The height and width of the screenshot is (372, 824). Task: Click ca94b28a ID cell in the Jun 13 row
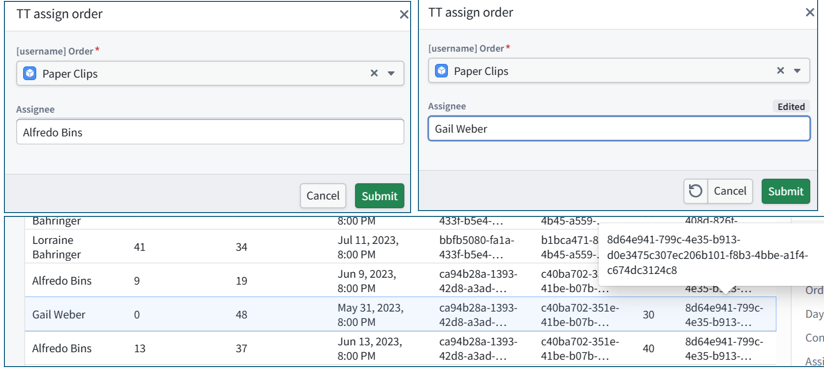coord(478,349)
